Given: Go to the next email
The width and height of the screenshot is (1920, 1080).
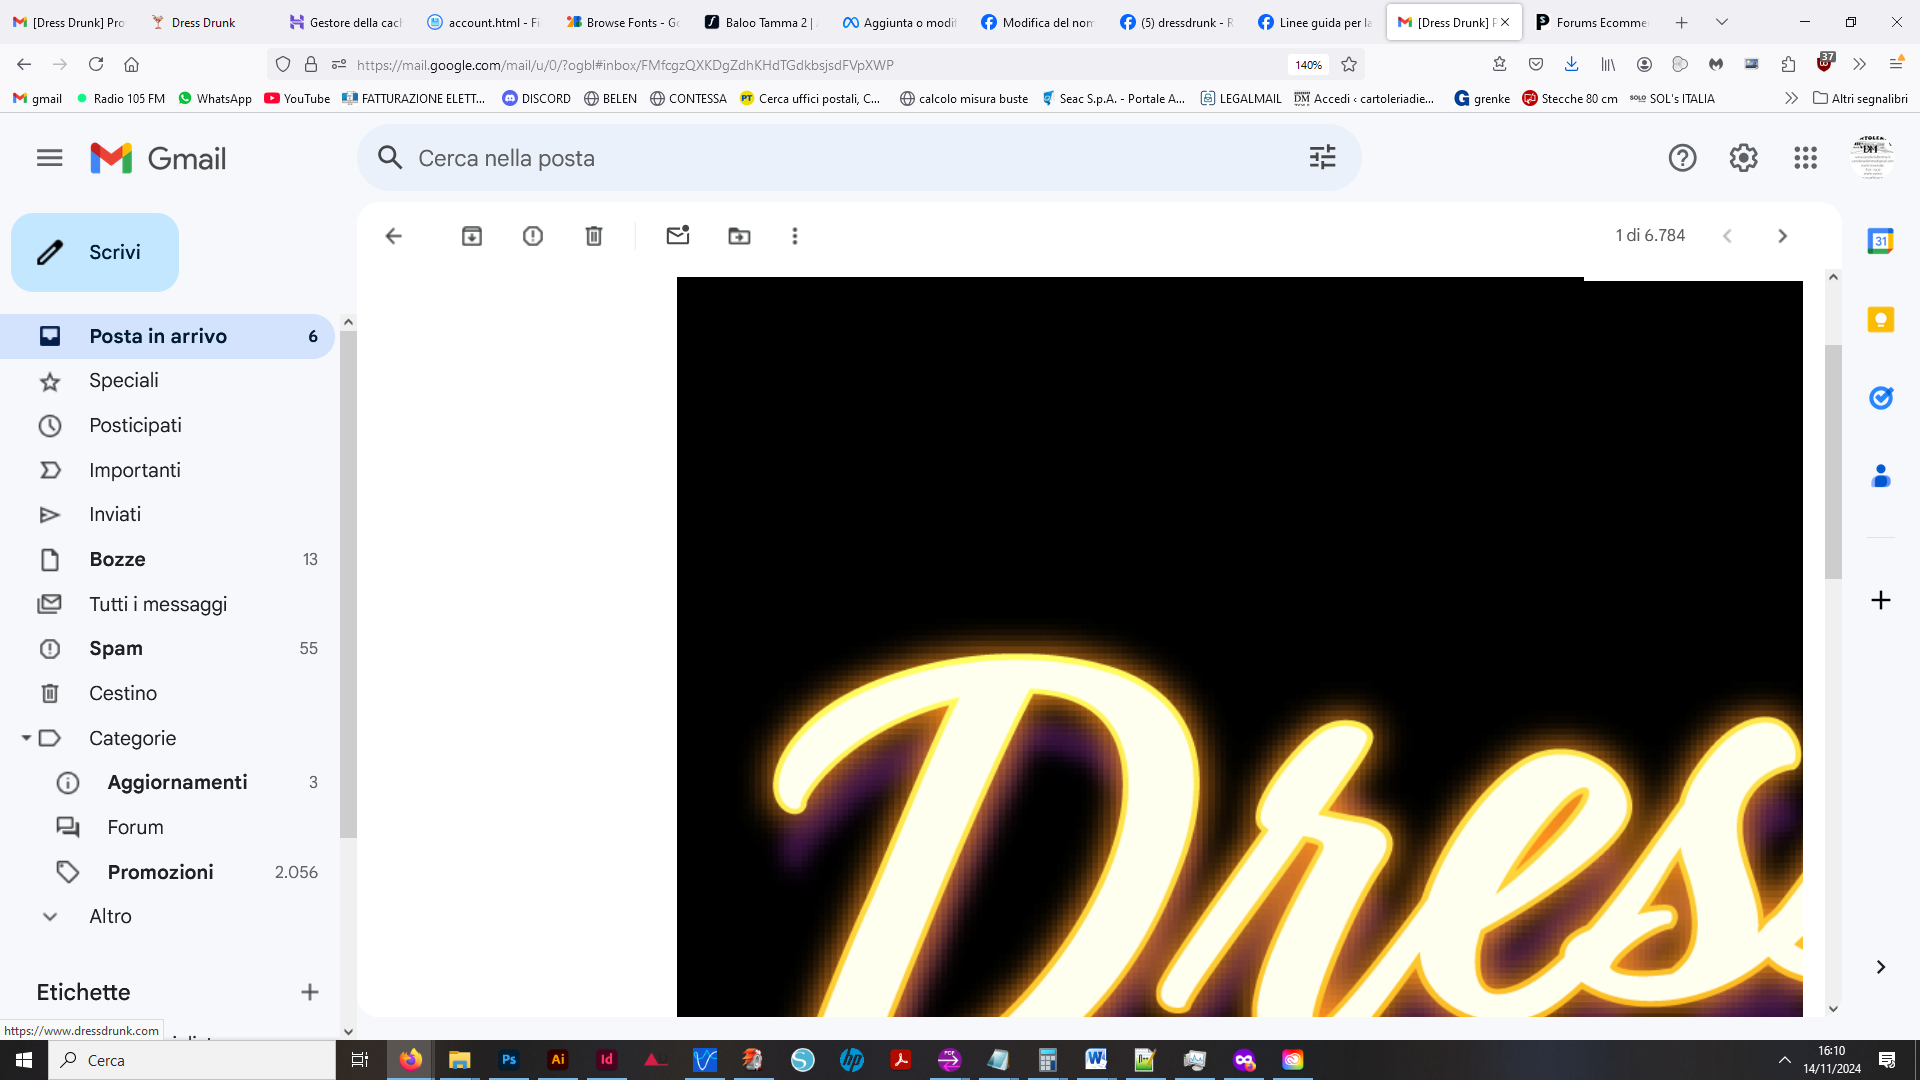Looking at the screenshot, I should [1782, 236].
